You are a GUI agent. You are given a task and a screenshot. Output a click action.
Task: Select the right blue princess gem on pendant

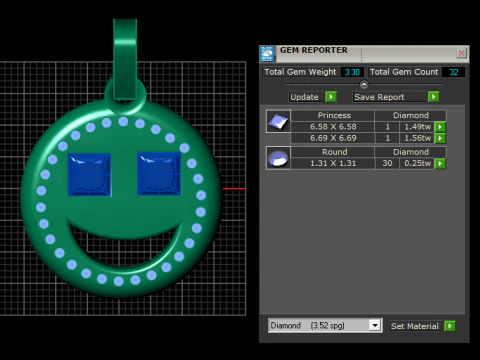(x=159, y=174)
